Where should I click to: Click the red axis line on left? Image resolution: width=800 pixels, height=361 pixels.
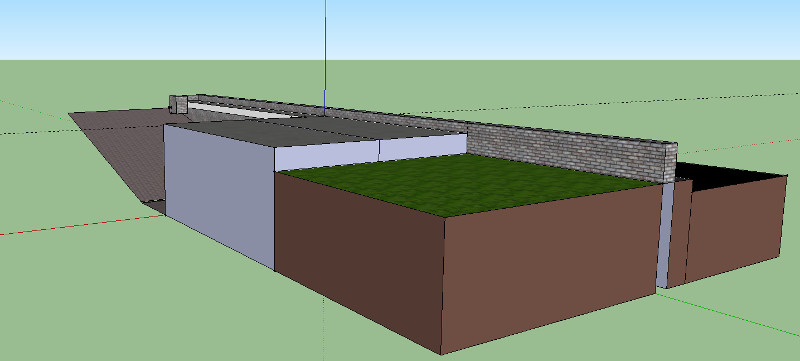[82, 225]
